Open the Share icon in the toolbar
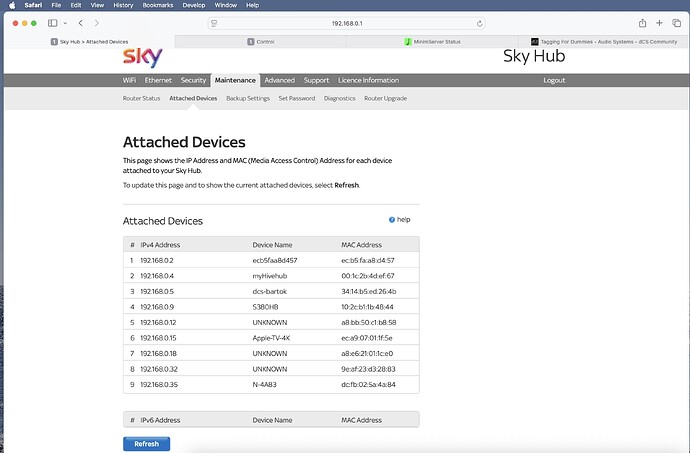This screenshot has height=453, width=690. point(642,23)
